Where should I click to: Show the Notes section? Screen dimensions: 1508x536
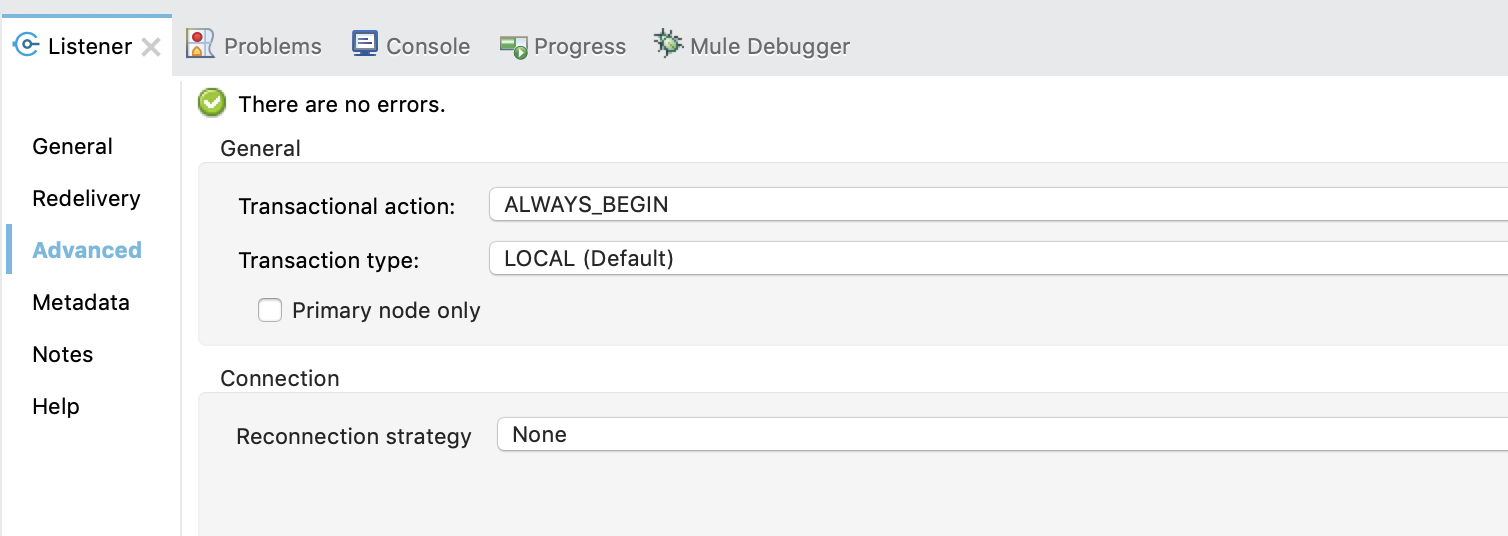[63, 354]
